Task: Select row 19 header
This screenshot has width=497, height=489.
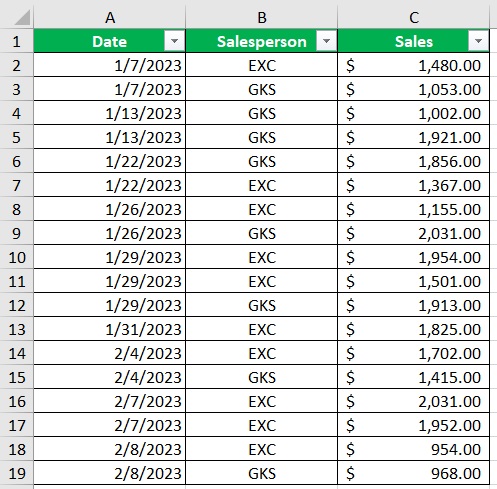Action: [x=16, y=473]
